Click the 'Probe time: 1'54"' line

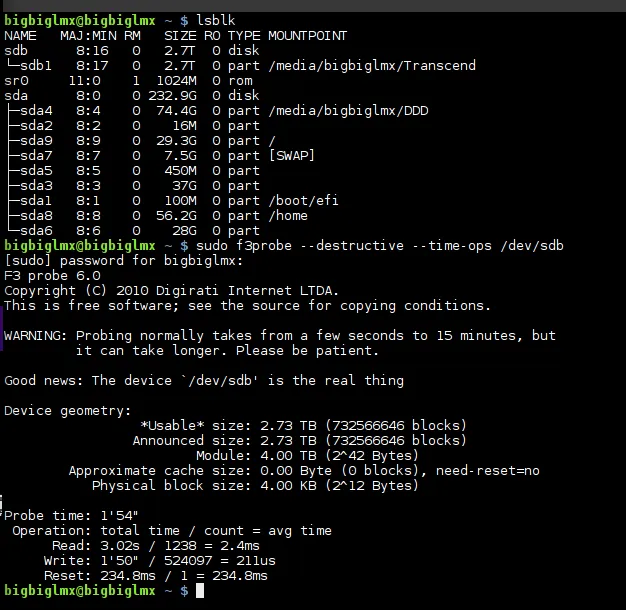pyautogui.click(x=71, y=516)
